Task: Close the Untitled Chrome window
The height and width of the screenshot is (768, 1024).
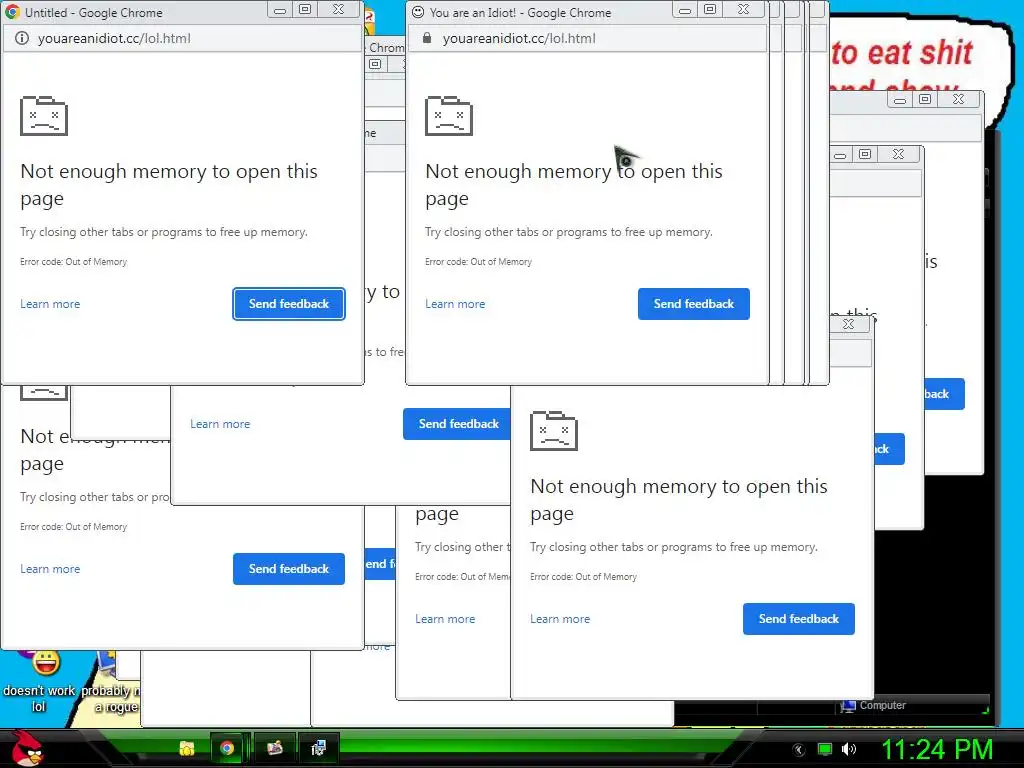Action: (x=338, y=10)
